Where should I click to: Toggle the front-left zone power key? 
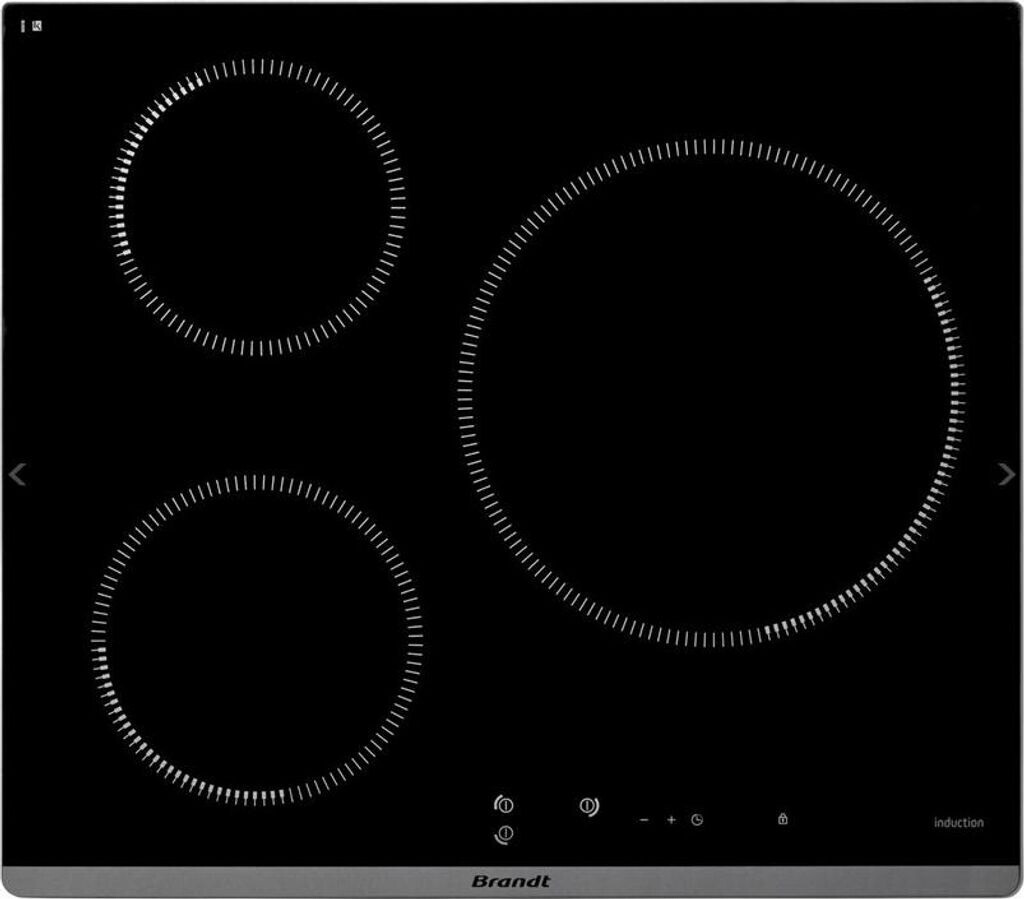coord(505,833)
